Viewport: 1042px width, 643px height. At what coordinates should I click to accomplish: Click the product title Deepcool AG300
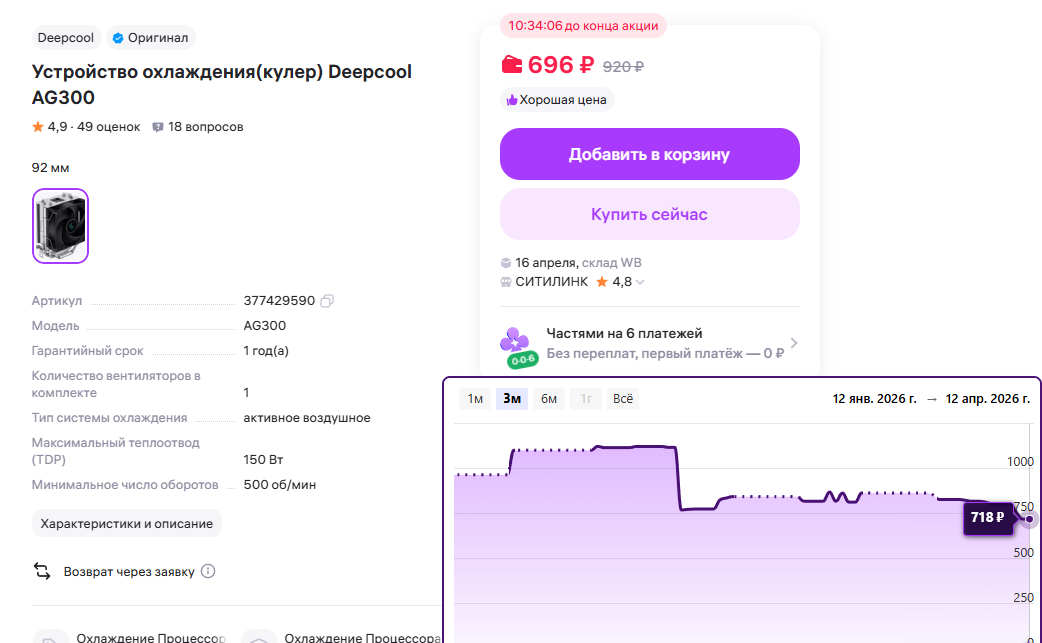222,84
